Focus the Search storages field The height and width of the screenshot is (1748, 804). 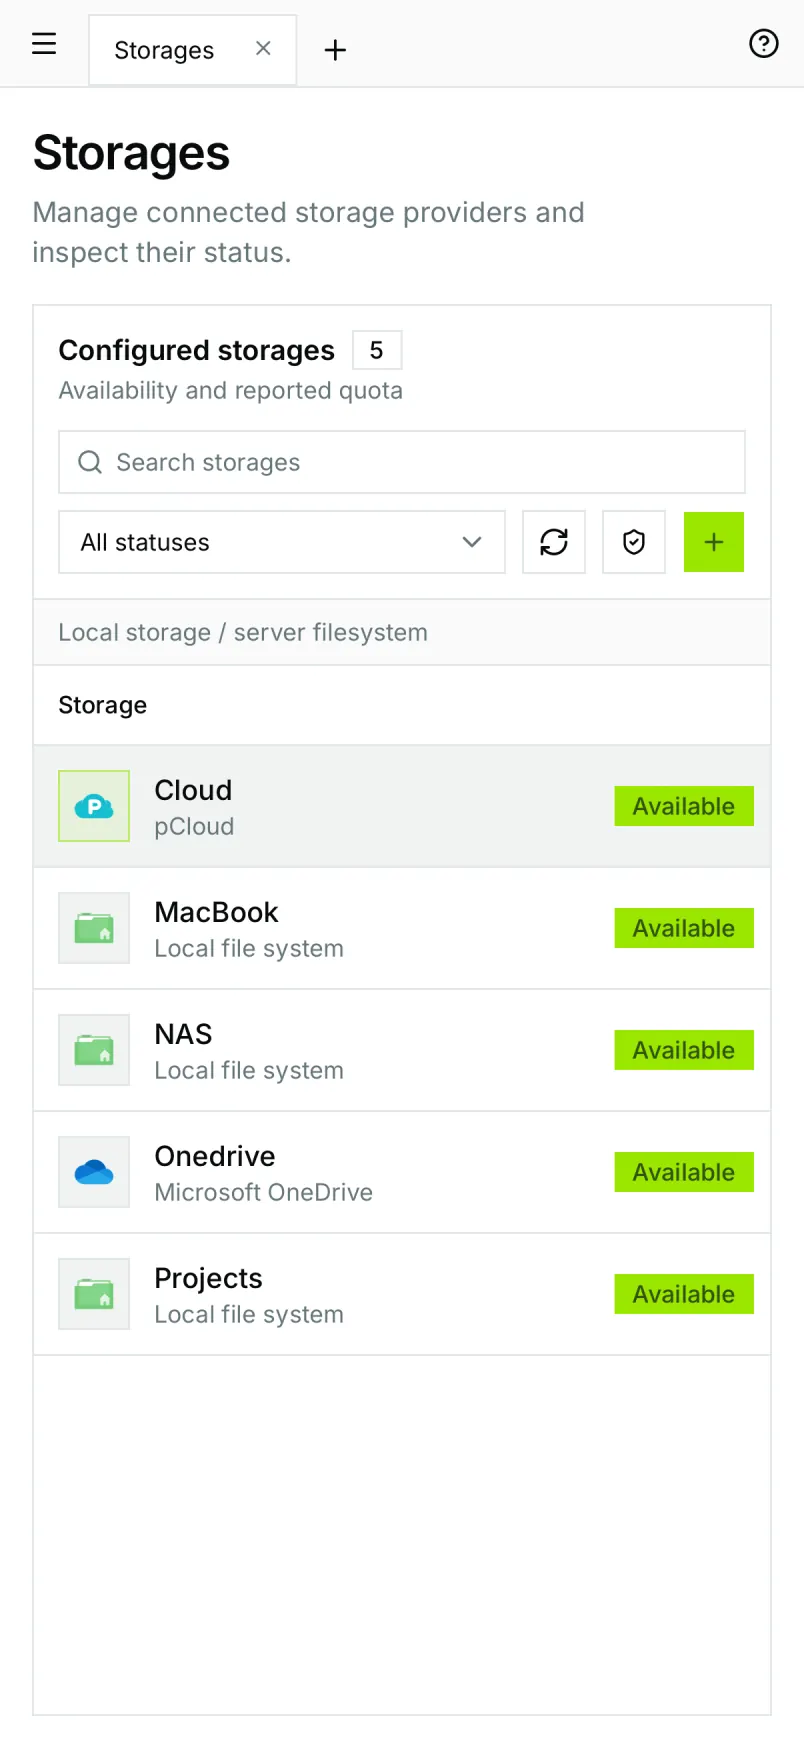402,462
